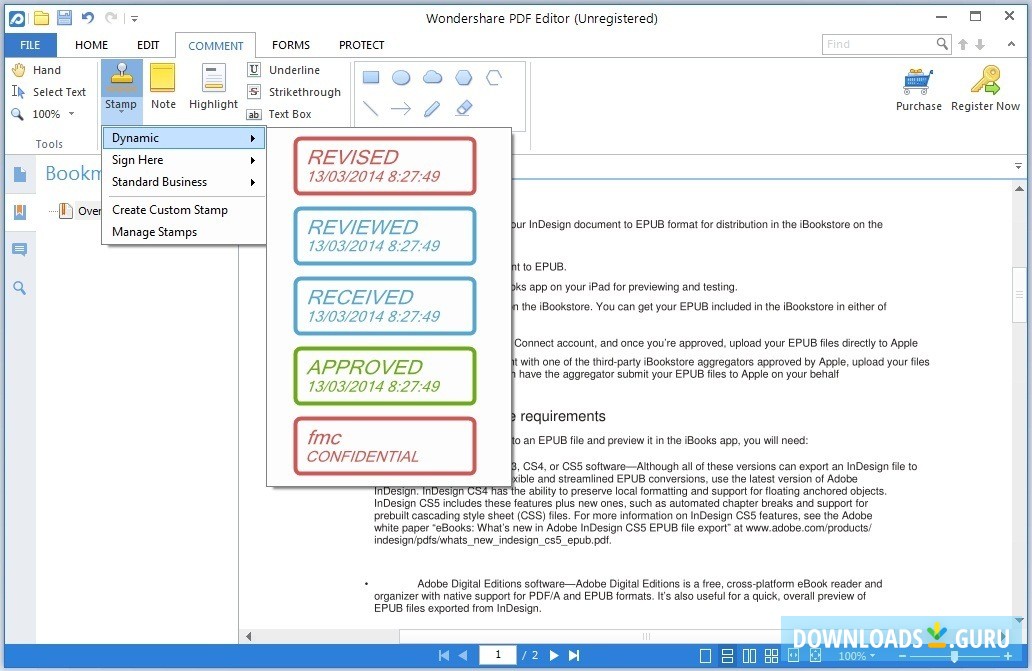Select the eraser tool

coord(464,108)
